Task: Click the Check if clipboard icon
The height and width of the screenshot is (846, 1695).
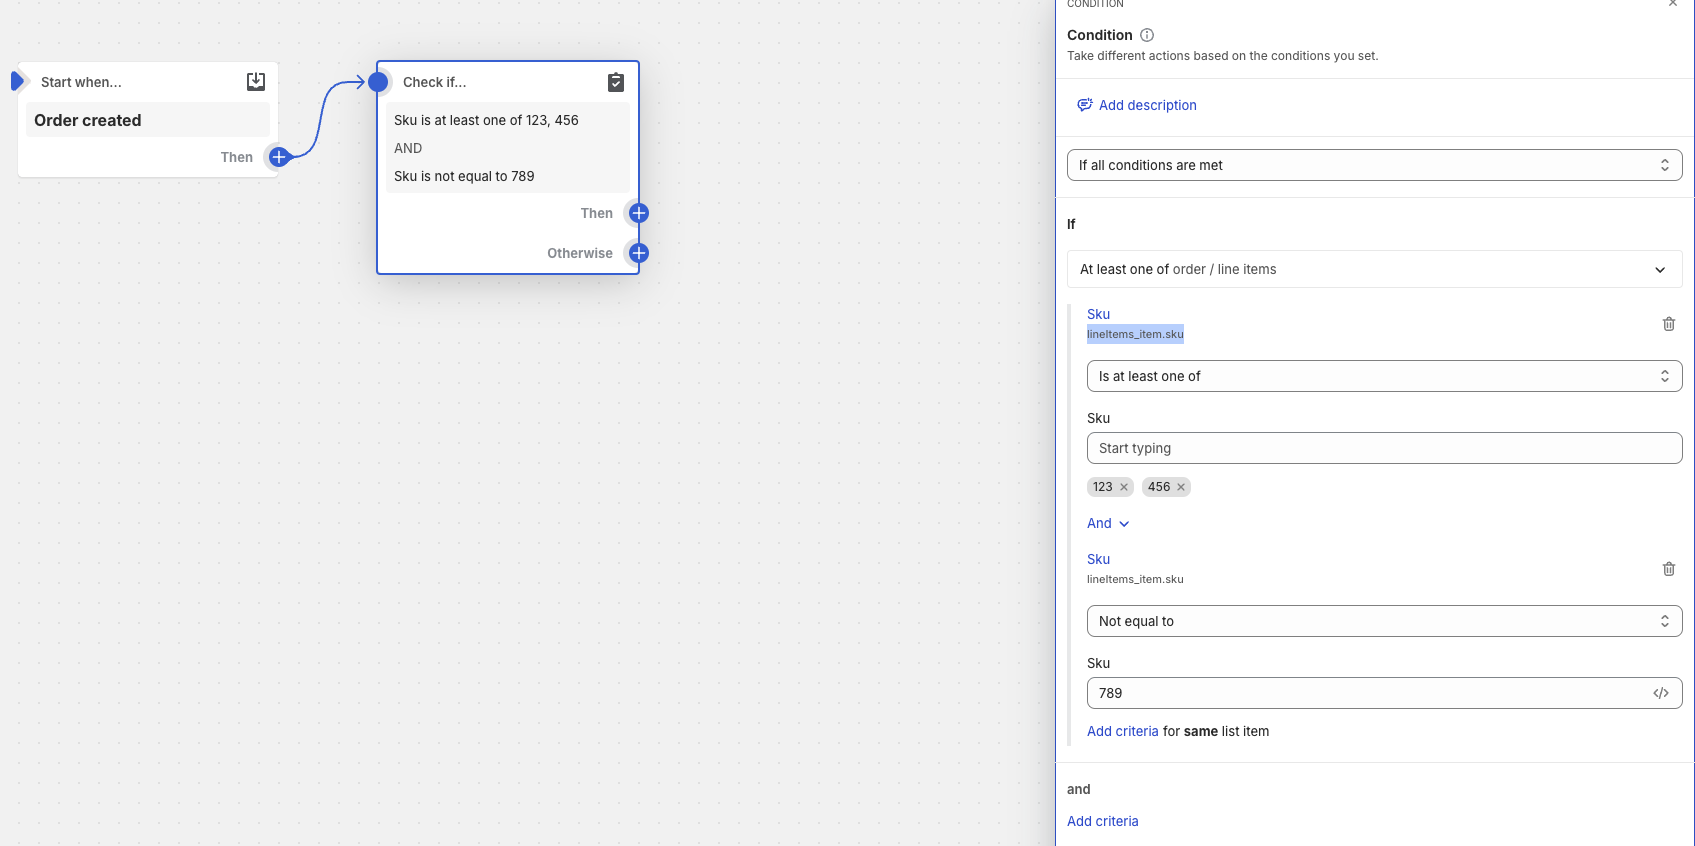Action: click(x=616, y=82)
